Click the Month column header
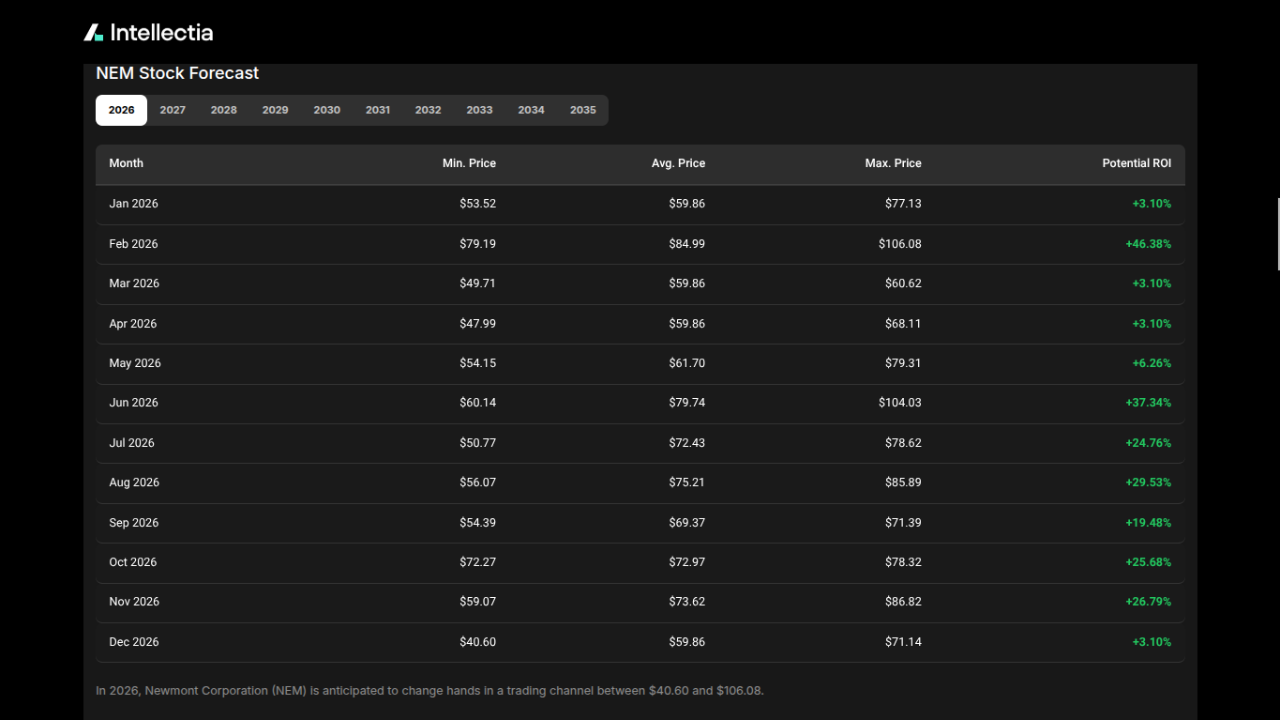Screen dimensions: 1280x720 click(x=126, y=163)
